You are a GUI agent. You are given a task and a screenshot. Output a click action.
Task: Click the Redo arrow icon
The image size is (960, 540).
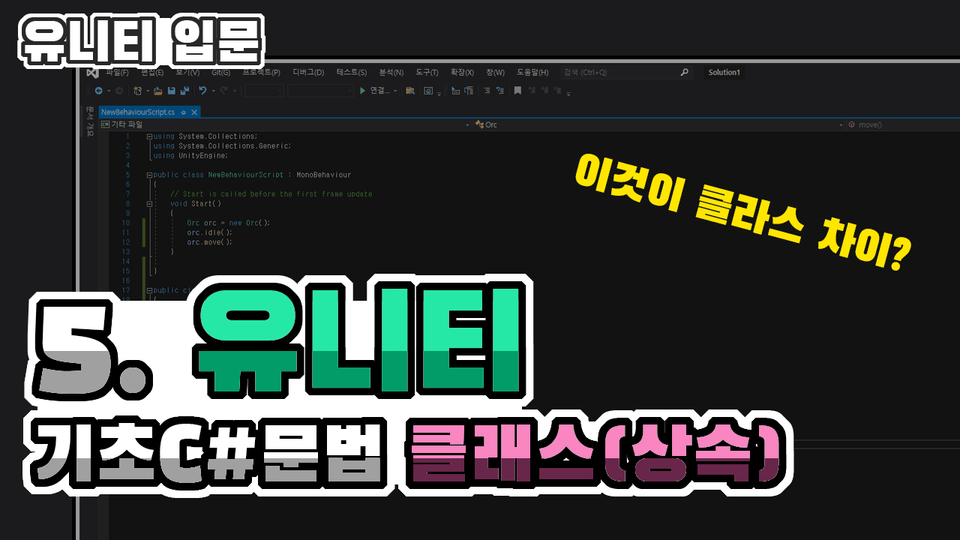tap(224, 91)
